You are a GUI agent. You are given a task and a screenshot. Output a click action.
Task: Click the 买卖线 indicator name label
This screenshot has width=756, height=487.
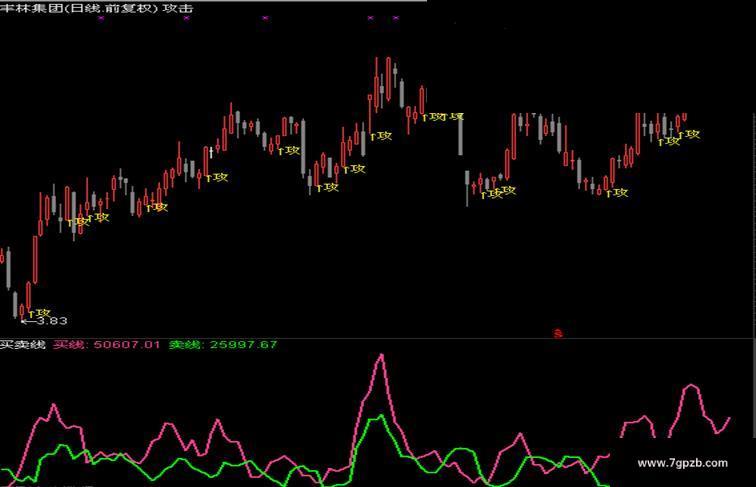pyautogui.click(x=23, y=345)
